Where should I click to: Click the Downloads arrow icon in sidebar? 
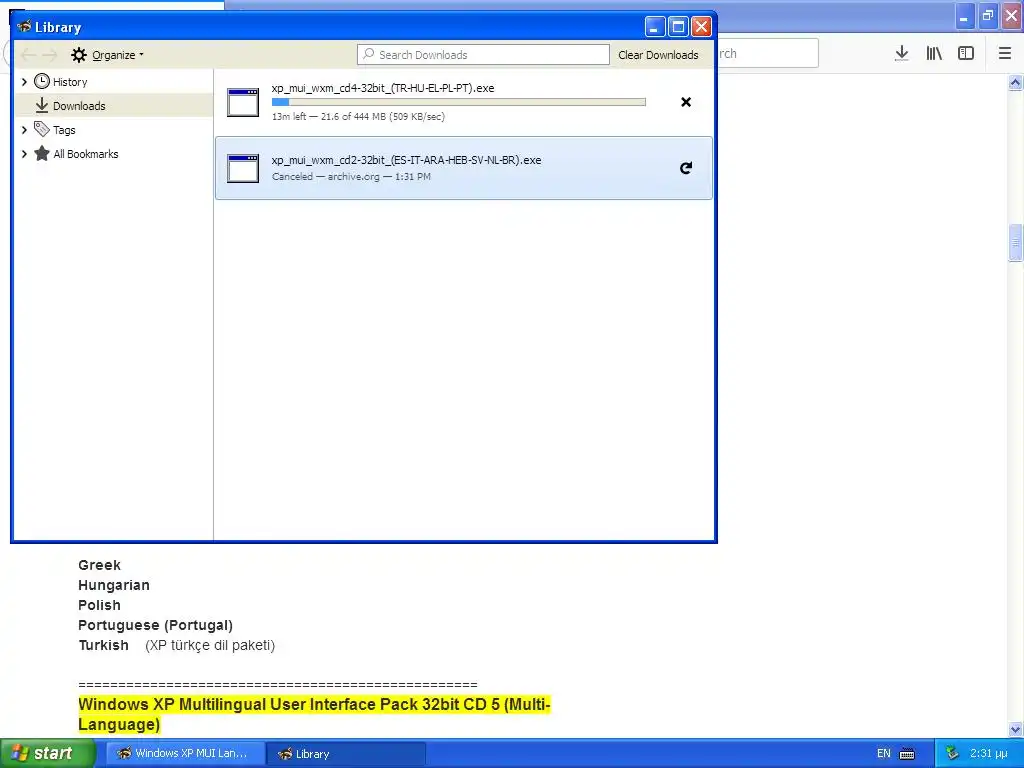click(42, 105)
